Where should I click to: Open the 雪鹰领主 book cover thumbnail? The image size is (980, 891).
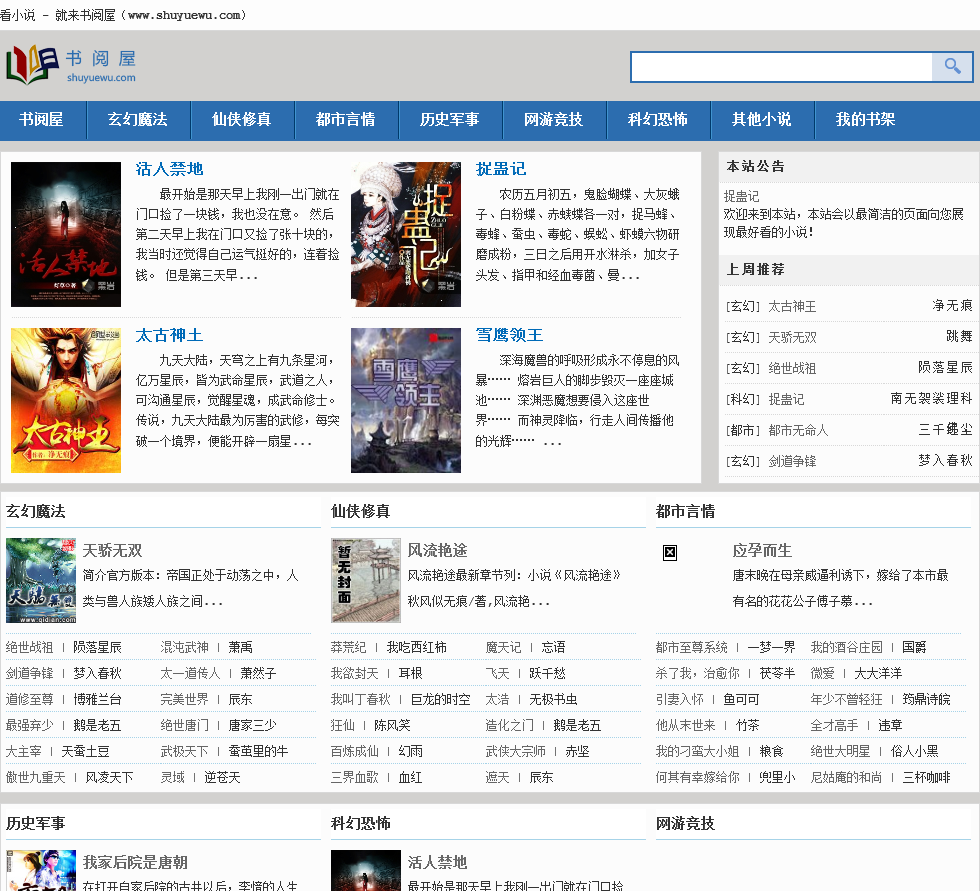pyautogui.click(x=406, y=401)
